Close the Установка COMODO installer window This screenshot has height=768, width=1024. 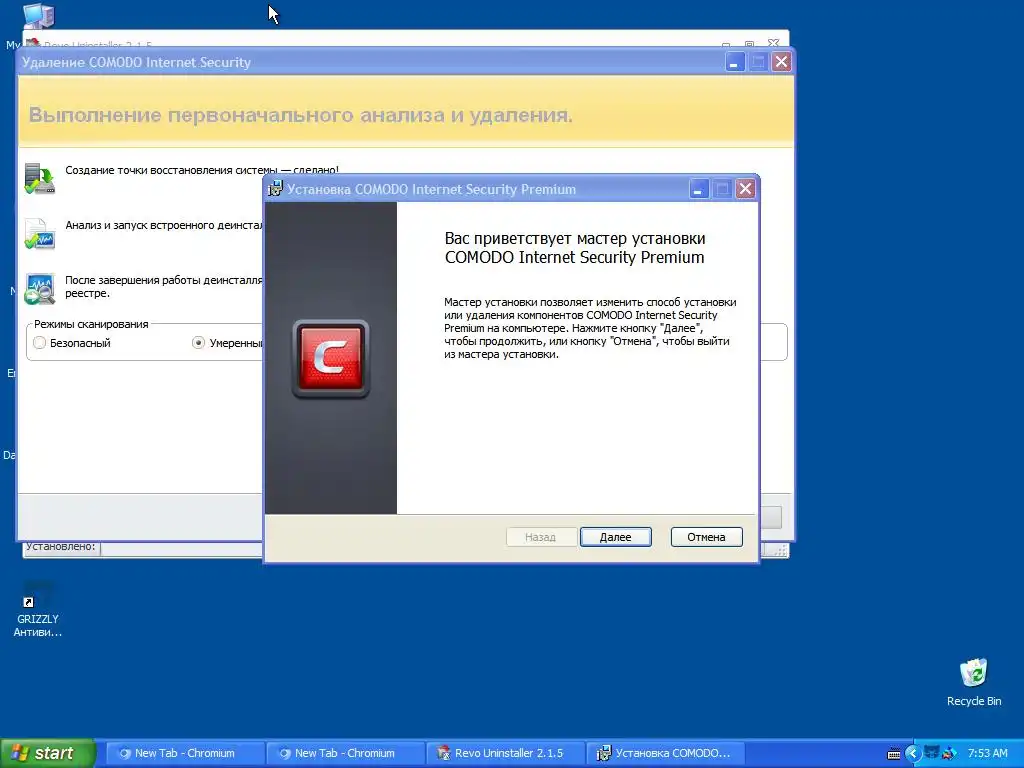pos(745,189)
